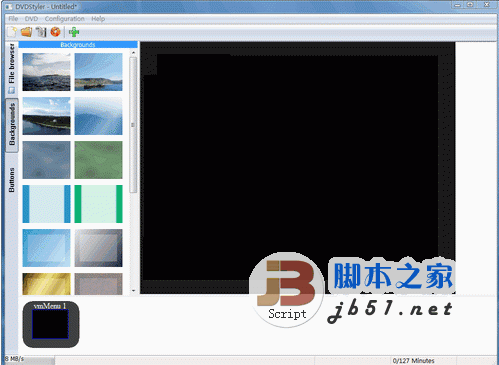Pick the green island river background thumbnail
The image size is (499, 365).
[x=46, y=116]
